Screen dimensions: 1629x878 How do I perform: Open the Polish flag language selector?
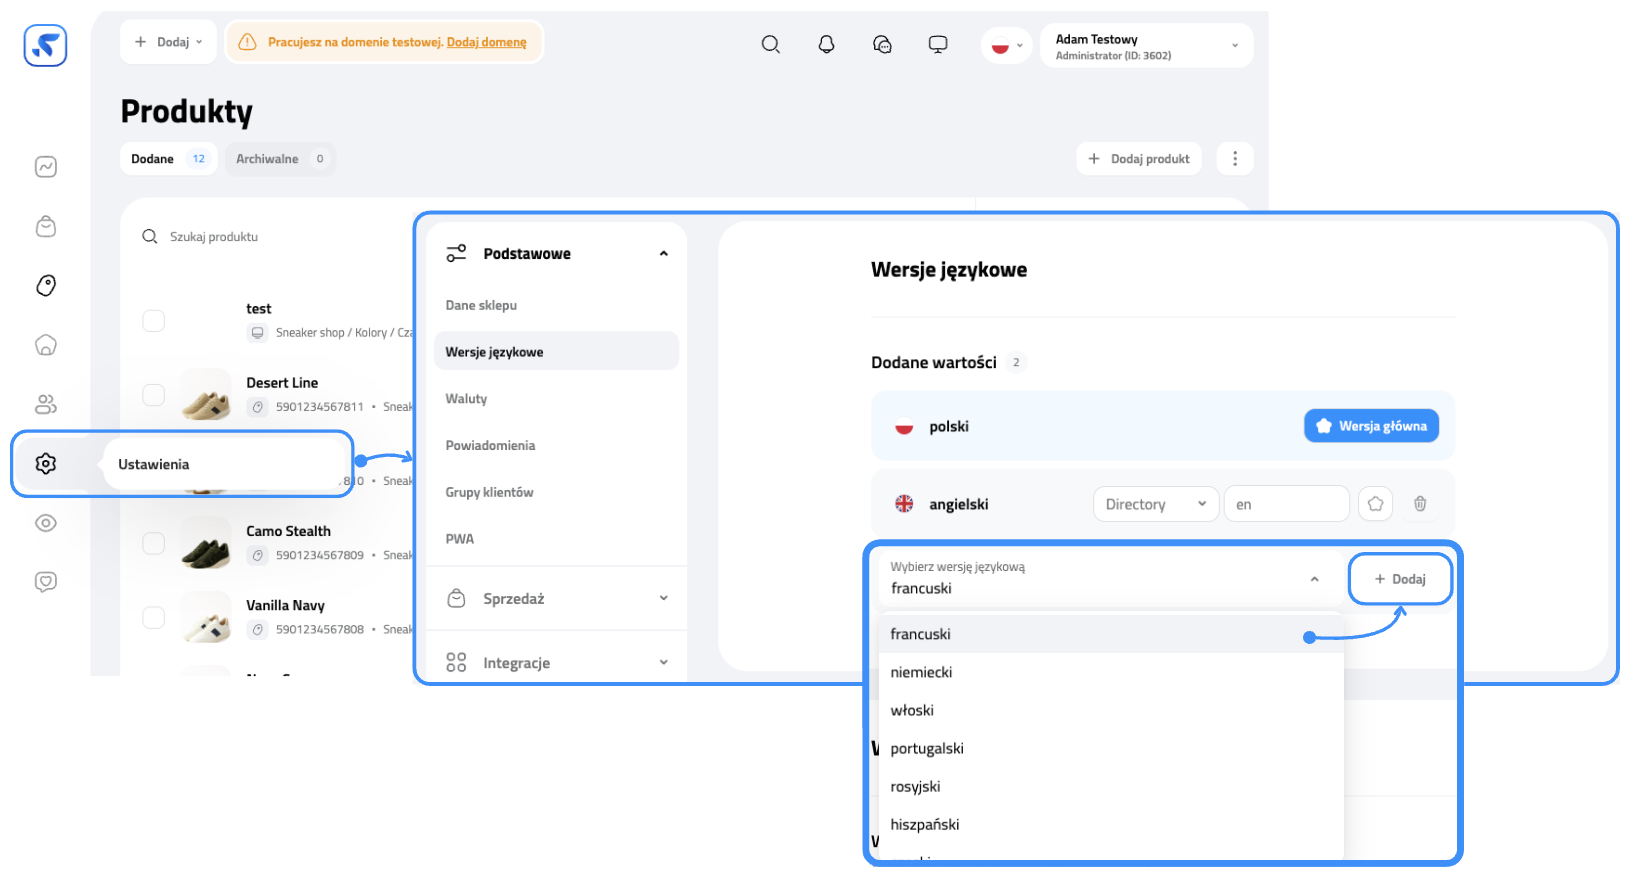1006,45
